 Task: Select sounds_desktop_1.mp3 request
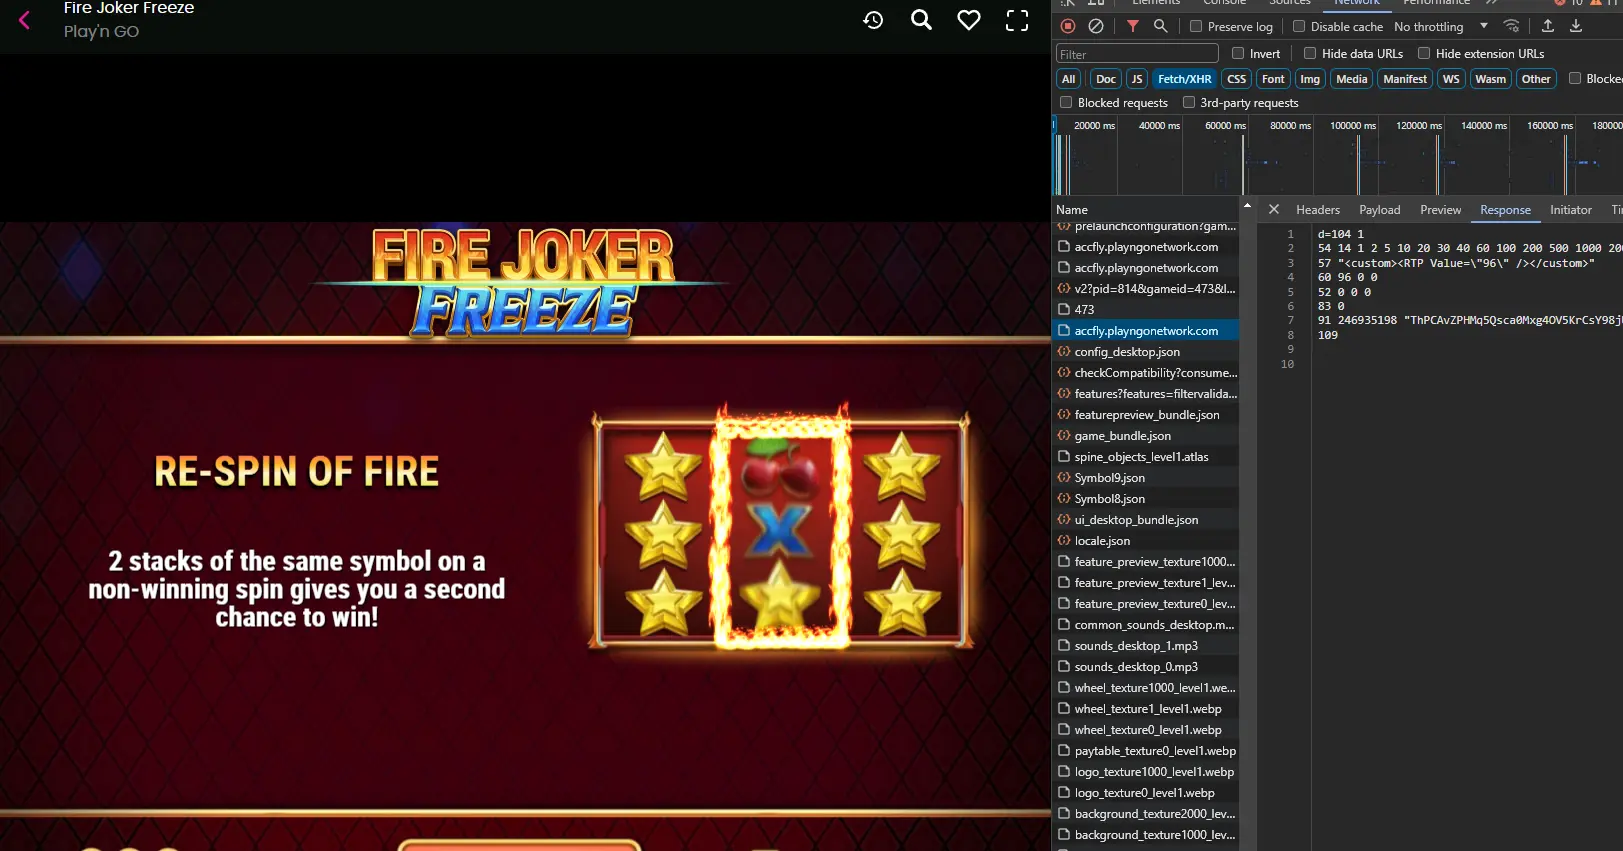click(x=1147, y=646)
